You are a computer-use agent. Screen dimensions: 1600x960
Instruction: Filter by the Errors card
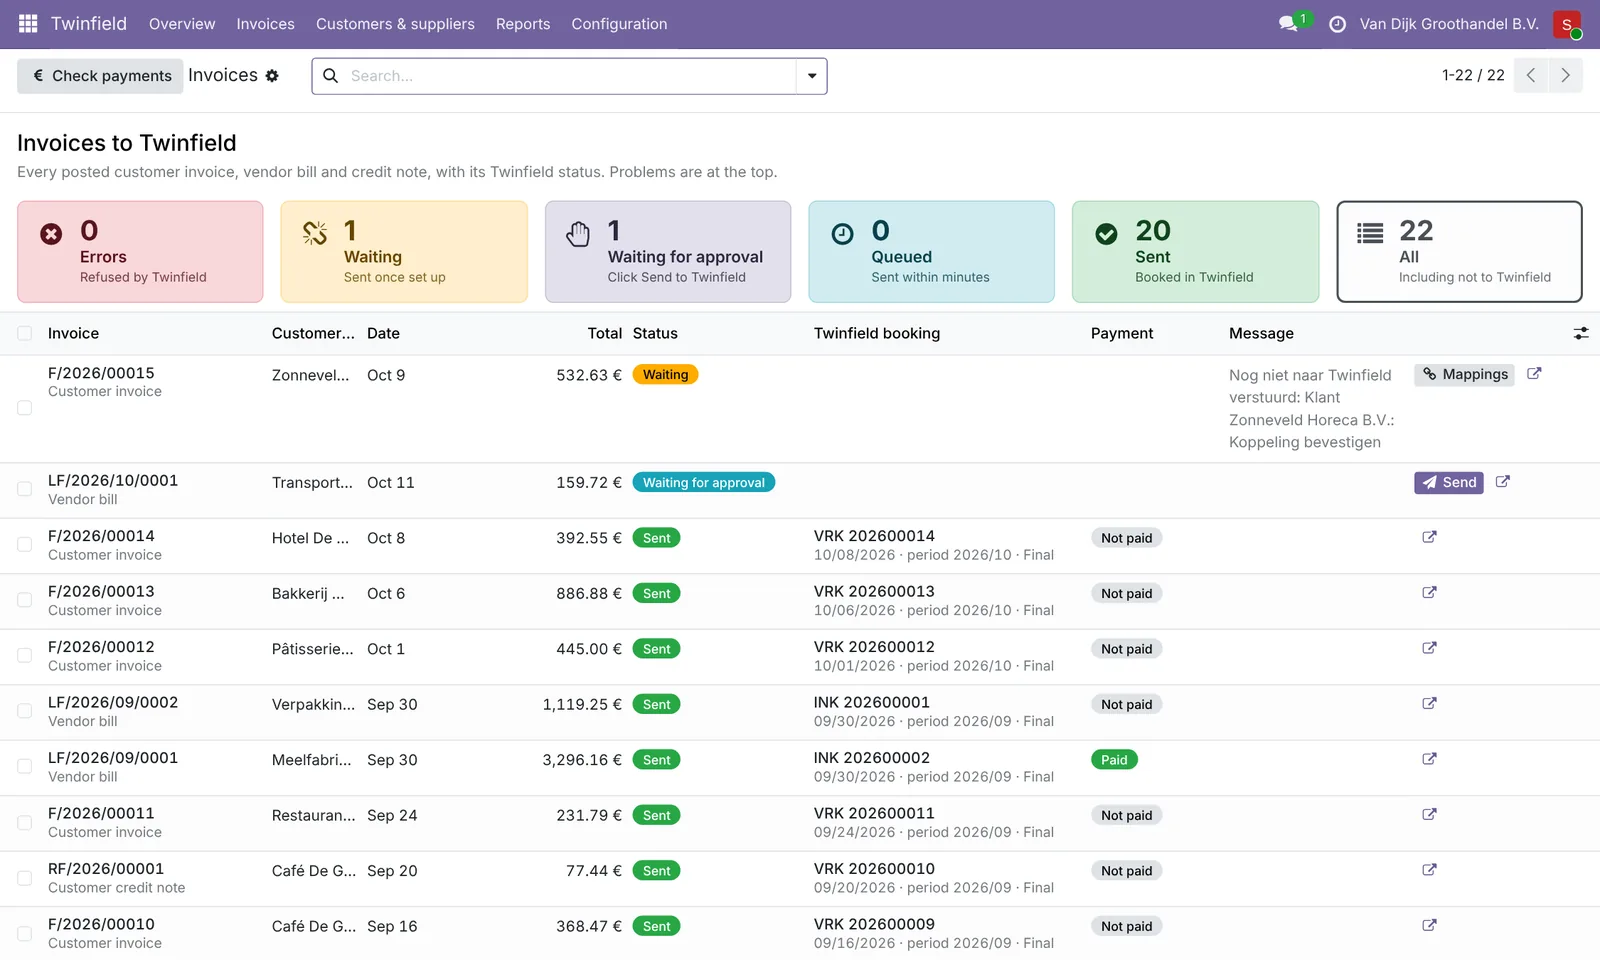(140, 252)
